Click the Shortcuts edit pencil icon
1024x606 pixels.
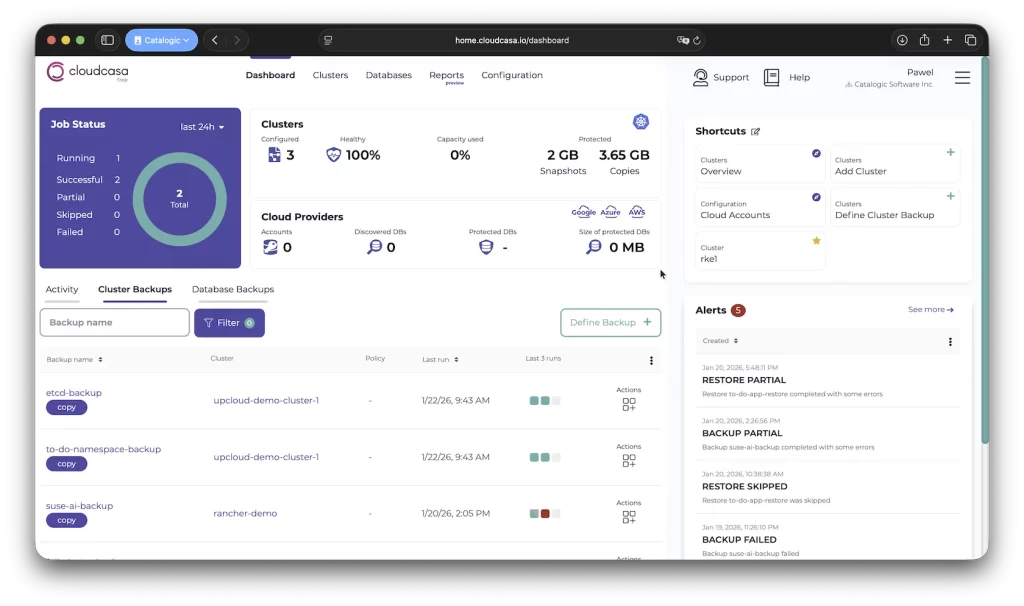coord(756,131)
